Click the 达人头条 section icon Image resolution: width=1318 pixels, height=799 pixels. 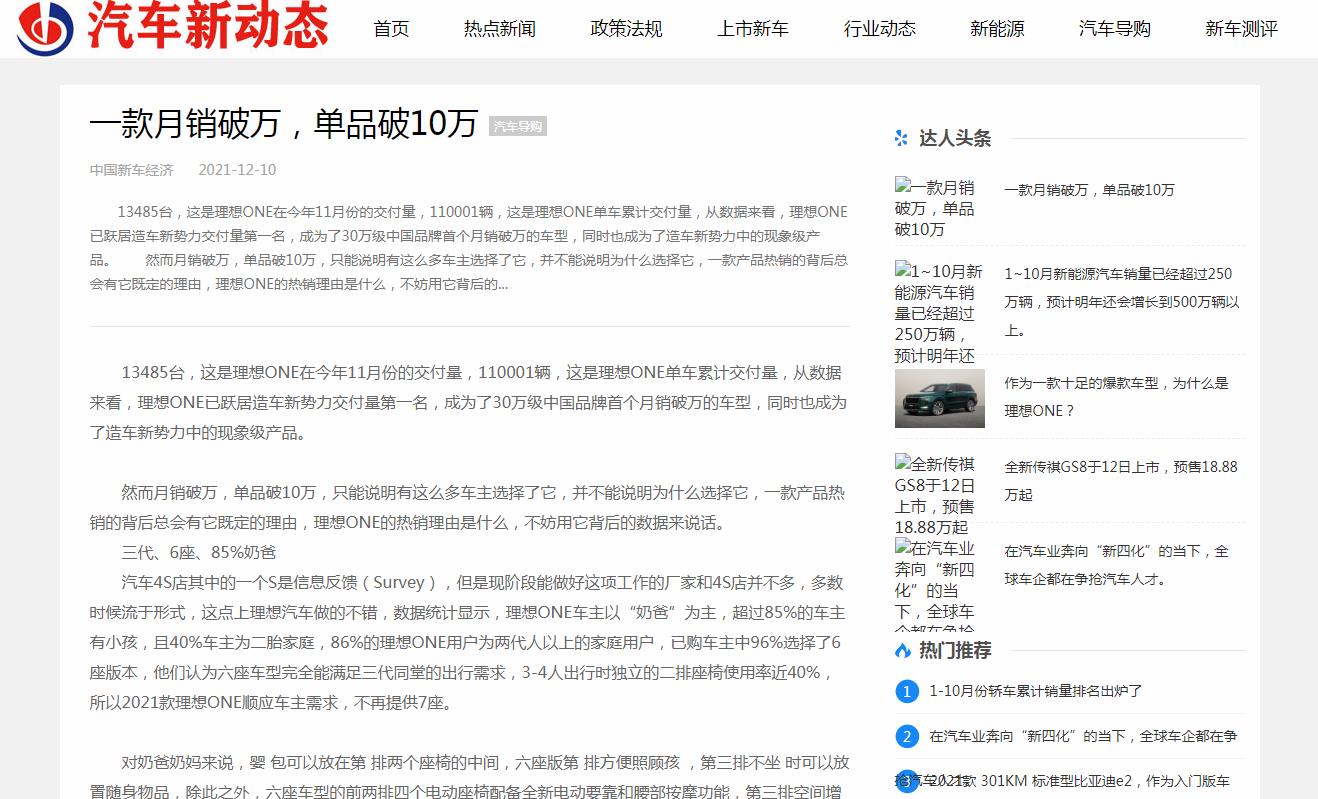902,138
